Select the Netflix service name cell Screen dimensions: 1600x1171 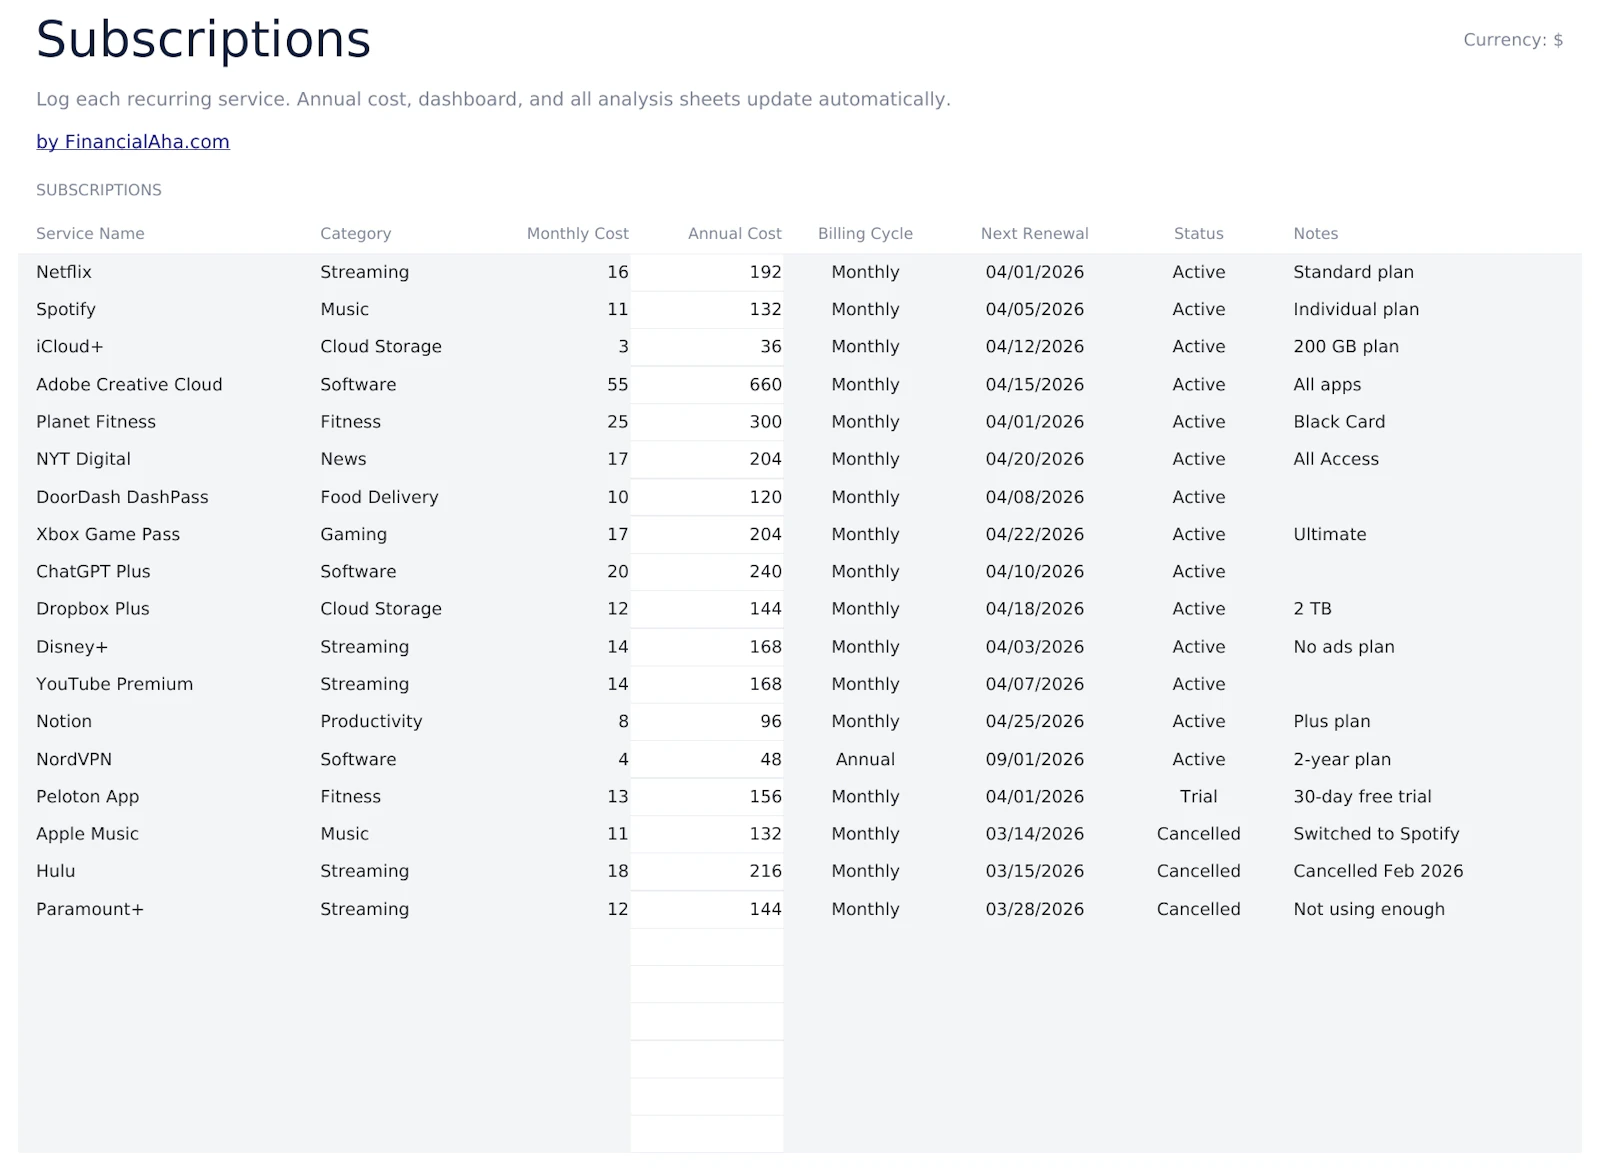(64, 272)
